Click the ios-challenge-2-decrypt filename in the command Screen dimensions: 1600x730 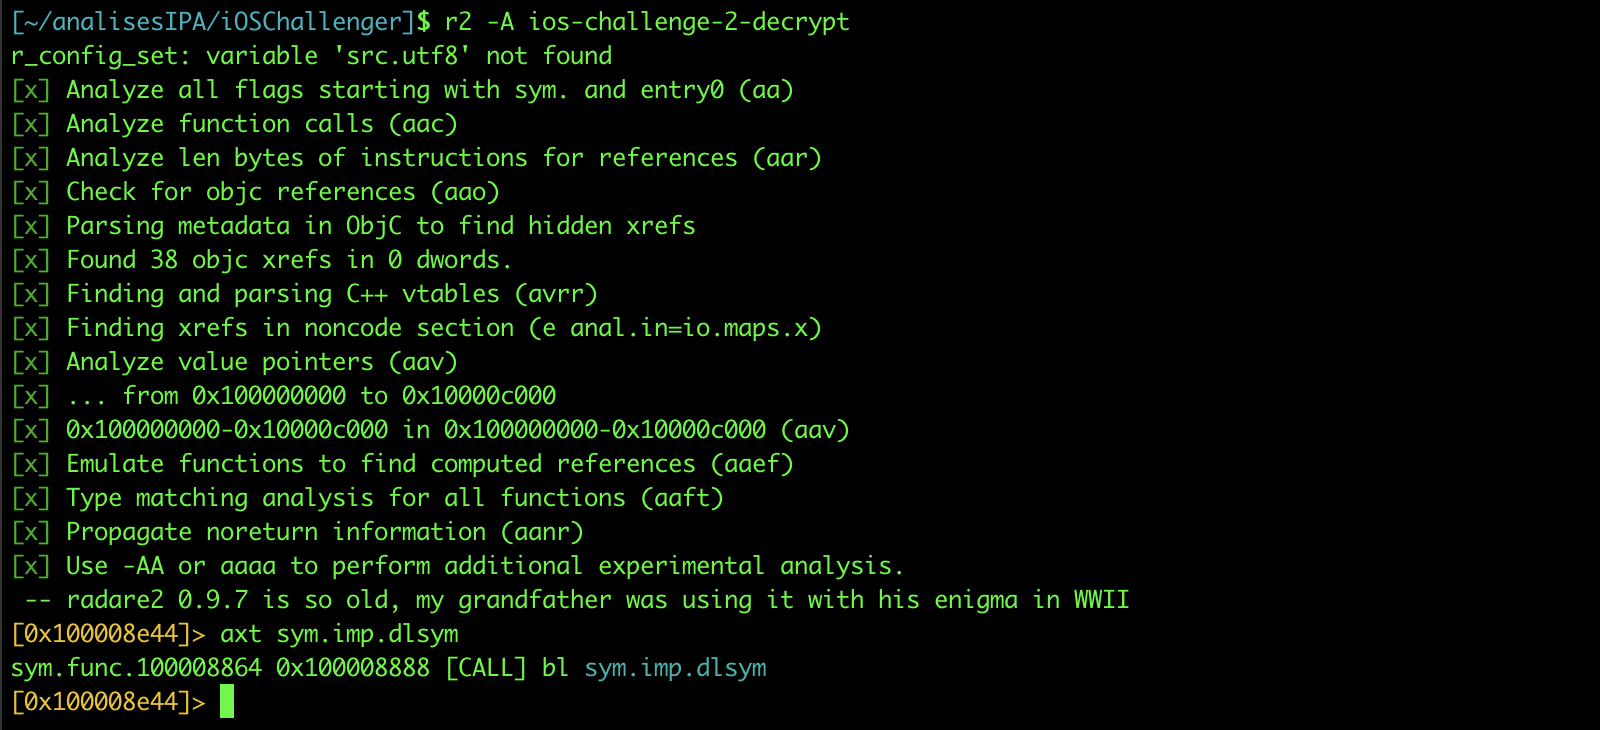click(689, 22)
